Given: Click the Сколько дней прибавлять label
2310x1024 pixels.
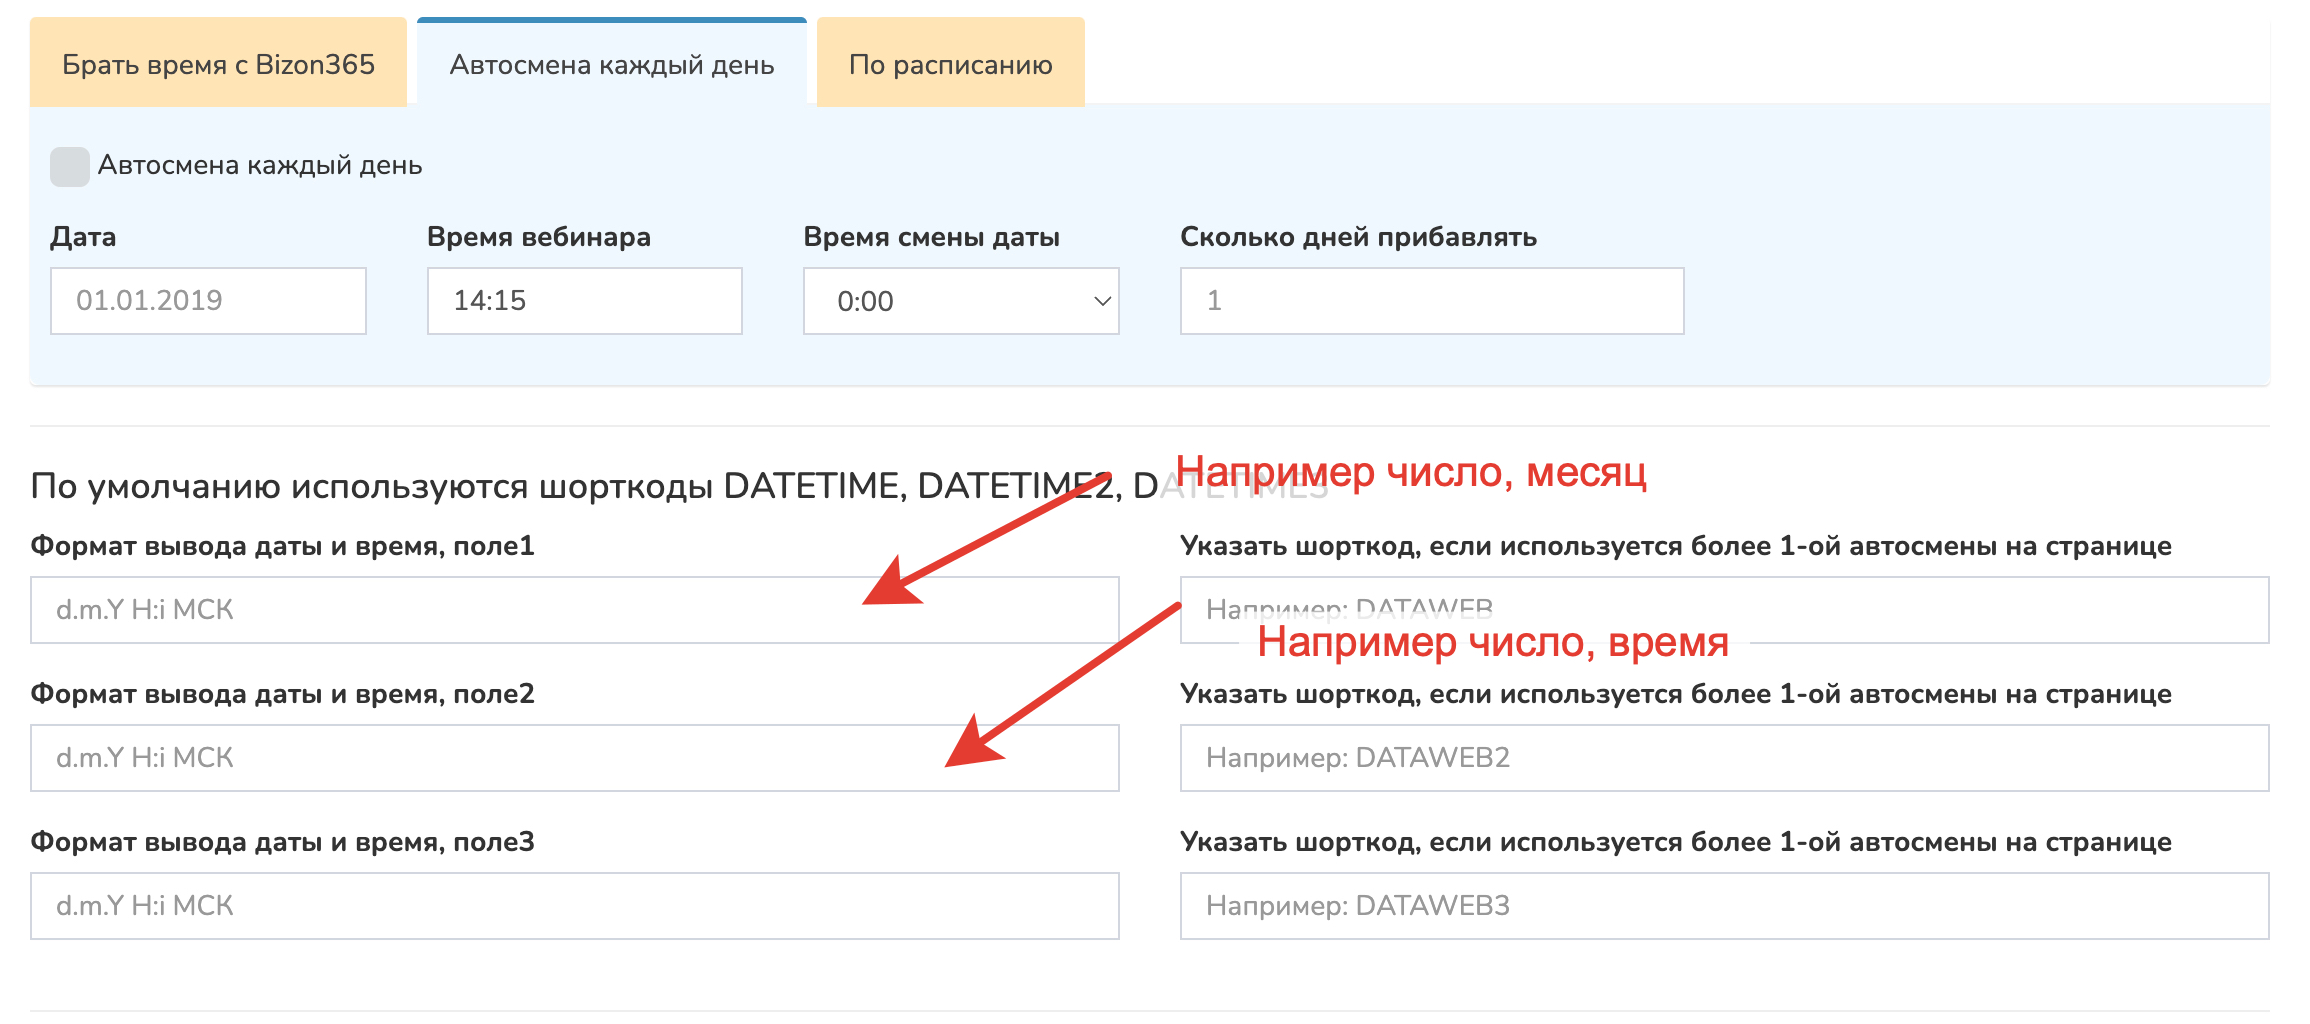Looking at the screenshot, I should click(x=1358, y=237).
